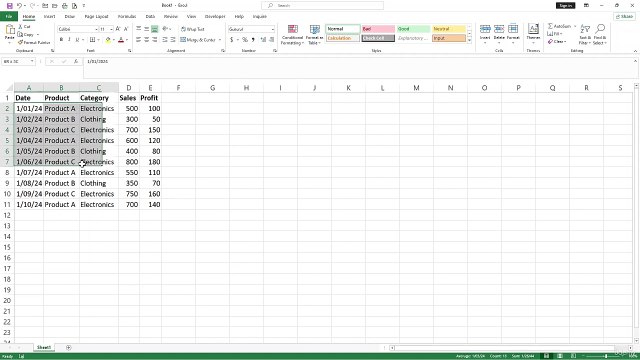Toggle Wrap Text
Viewport: 640px width, 360px height.
(192, 29)
